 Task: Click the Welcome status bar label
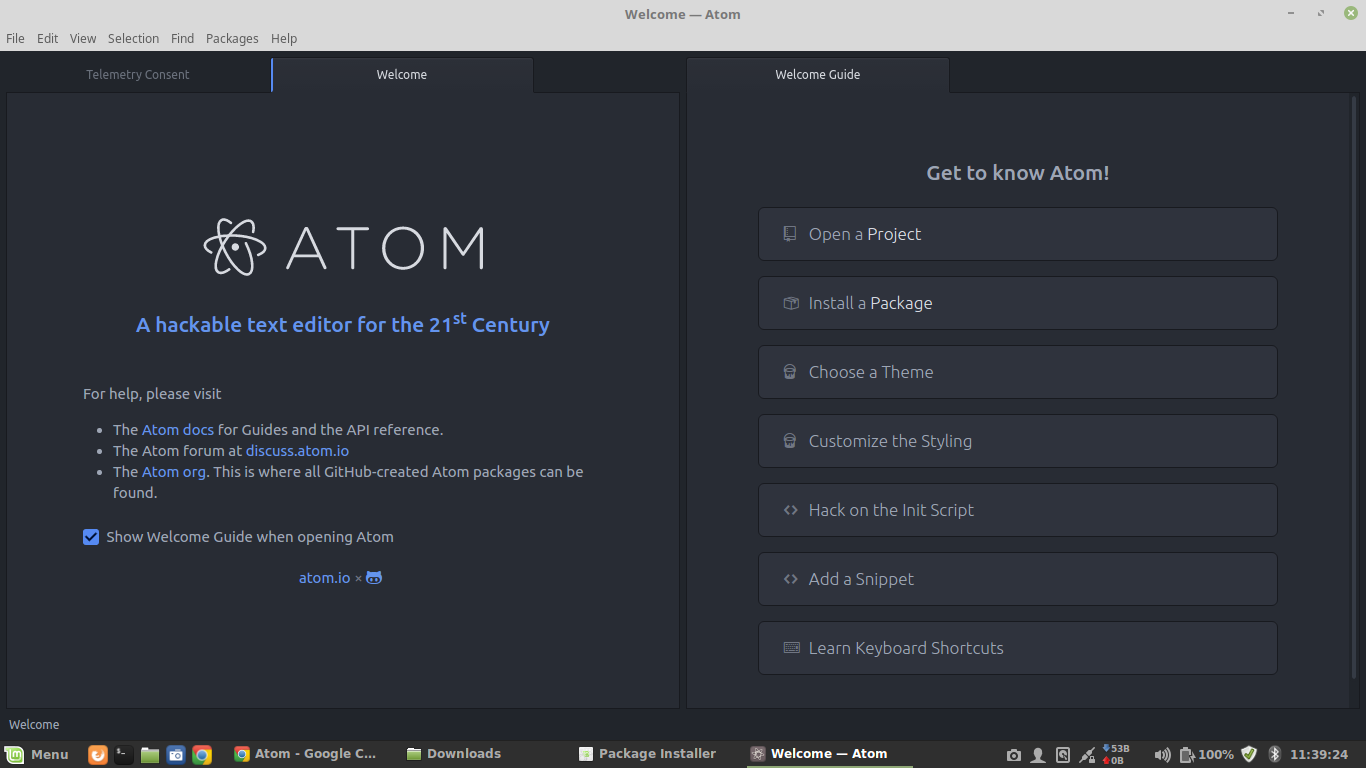(x=34, y=725)
